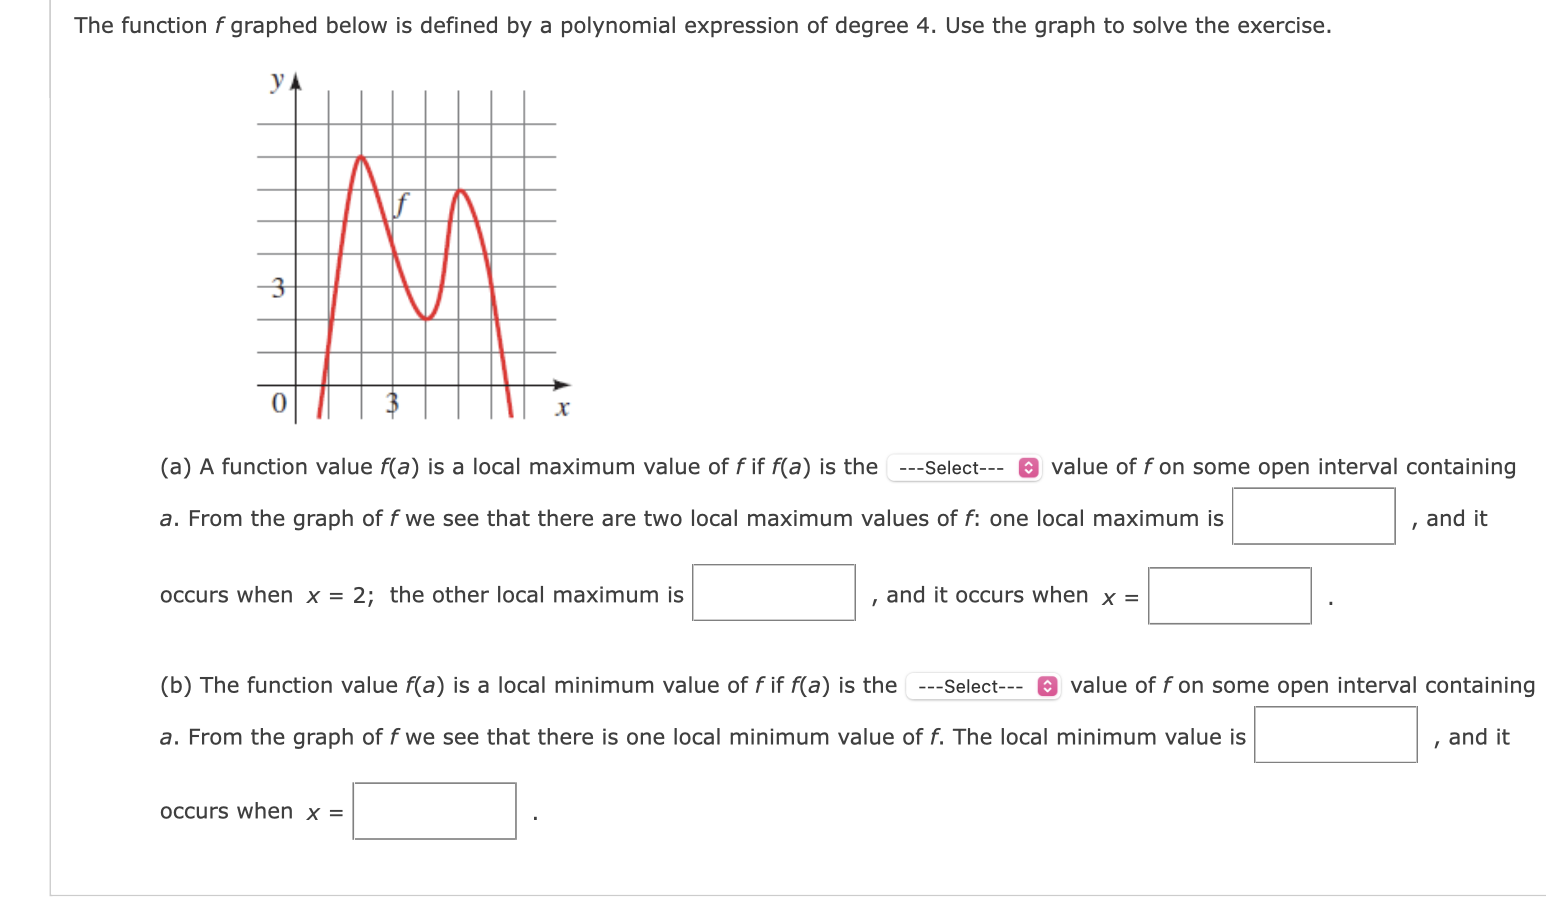The height and width of the screenshot is (916, 1546).
Task: Click the label f on the red curve
Action: pyautogui.click(x=401, y=206)
